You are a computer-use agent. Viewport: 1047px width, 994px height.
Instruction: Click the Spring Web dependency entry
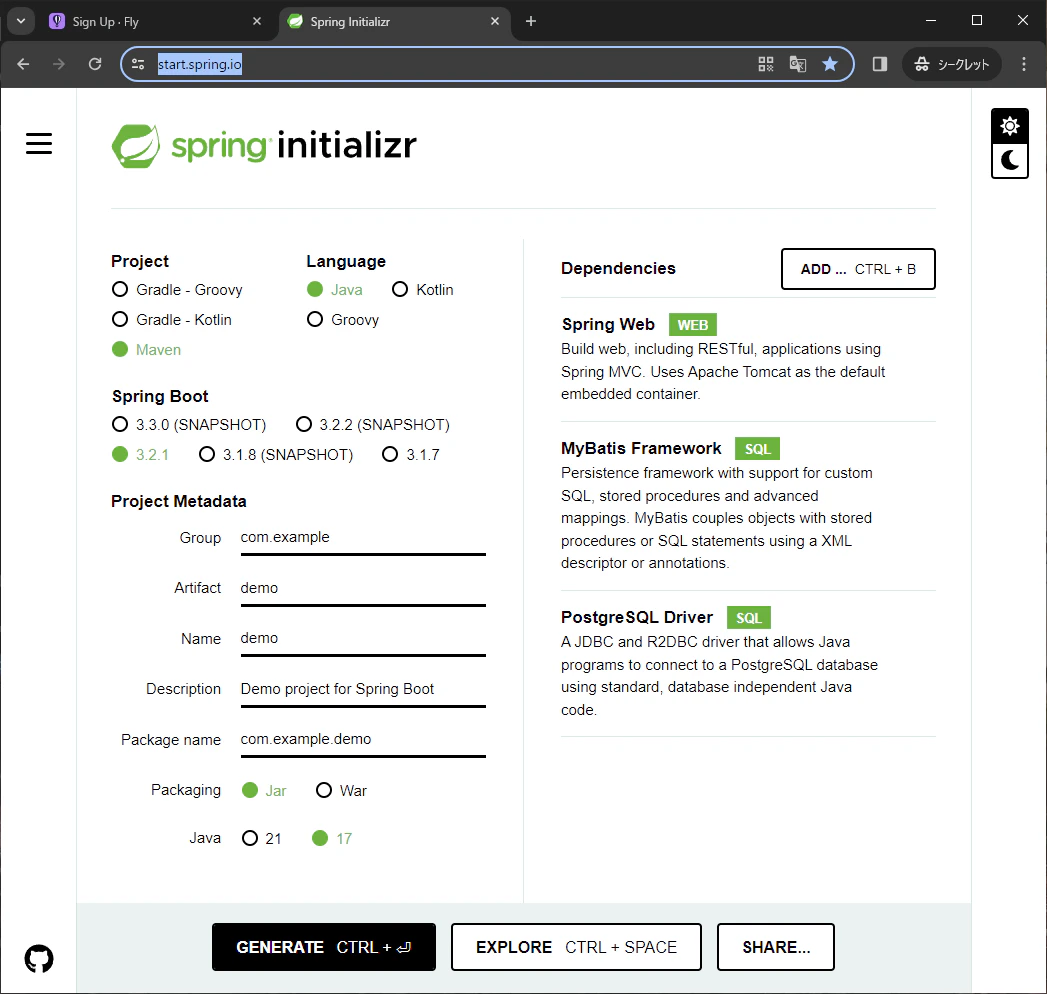tap(748, 358)
